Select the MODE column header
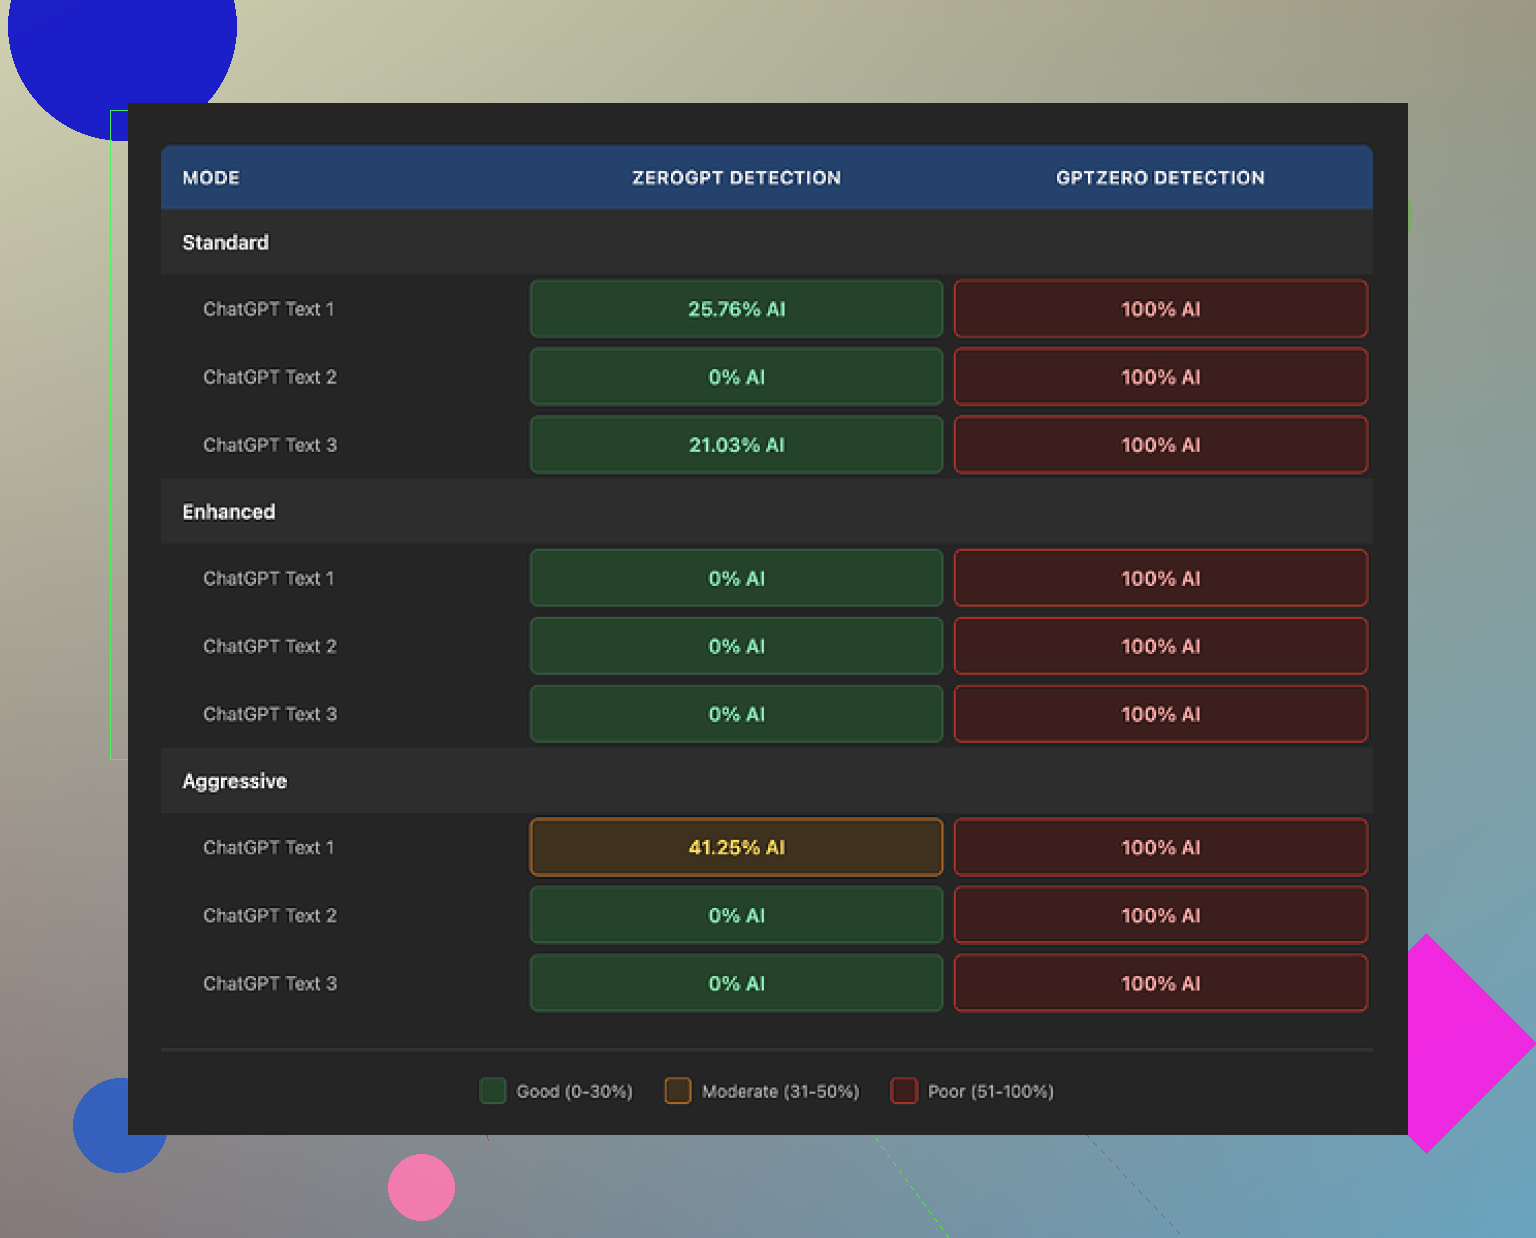 [211, 178]
